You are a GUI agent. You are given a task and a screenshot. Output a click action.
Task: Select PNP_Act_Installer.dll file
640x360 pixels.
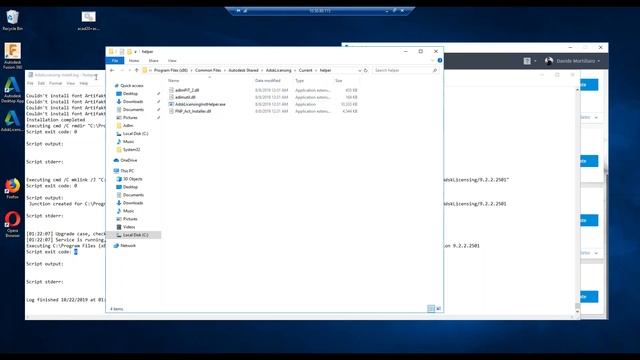pyautogui.click(x=193, y=111)
